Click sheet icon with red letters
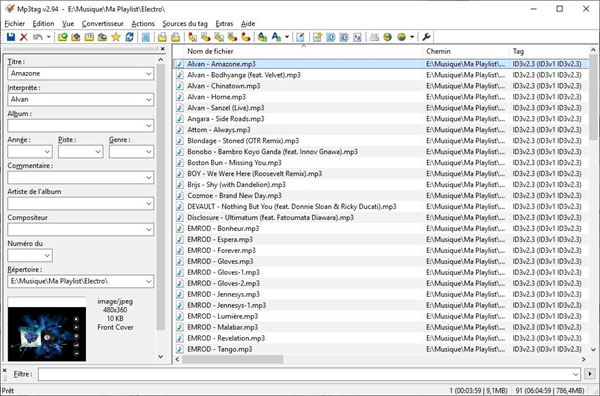This screenshot has width=600, height=396. pos(357,37)
